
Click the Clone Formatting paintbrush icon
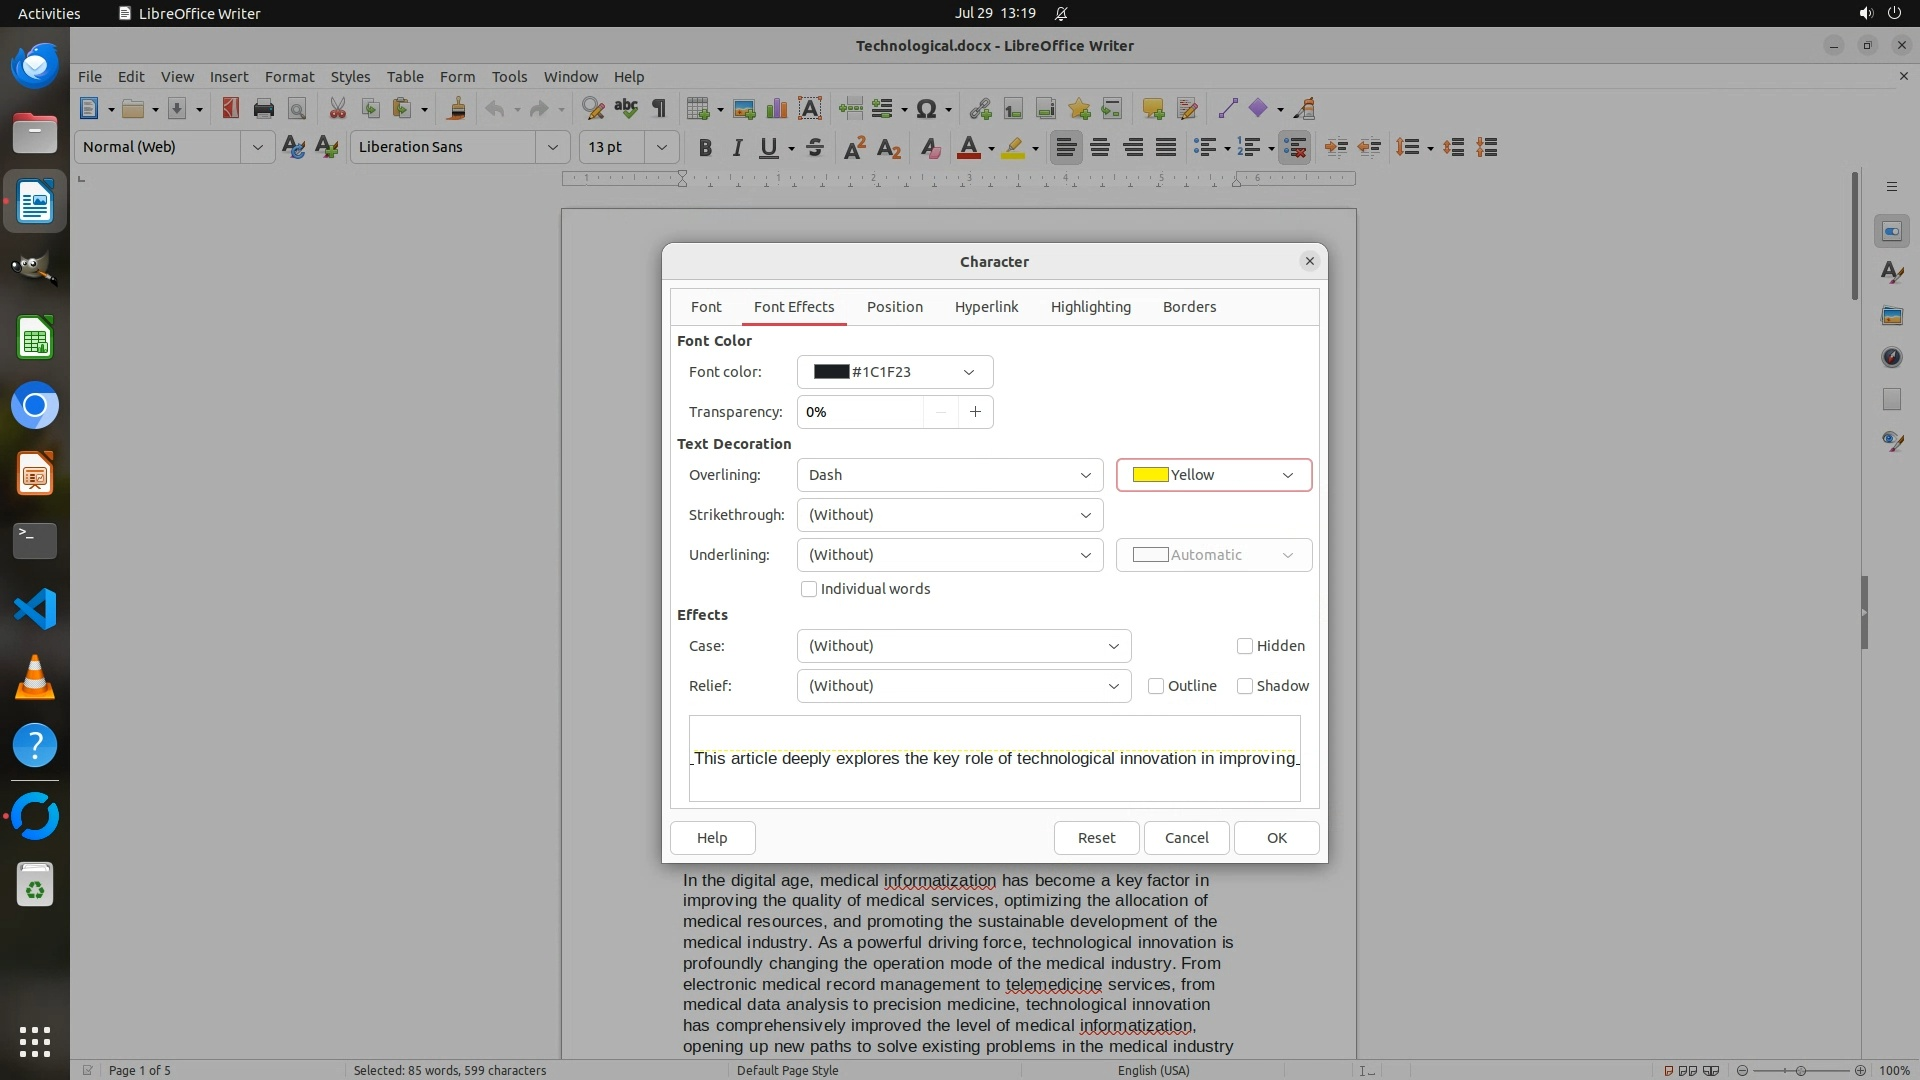click(456, 109)
